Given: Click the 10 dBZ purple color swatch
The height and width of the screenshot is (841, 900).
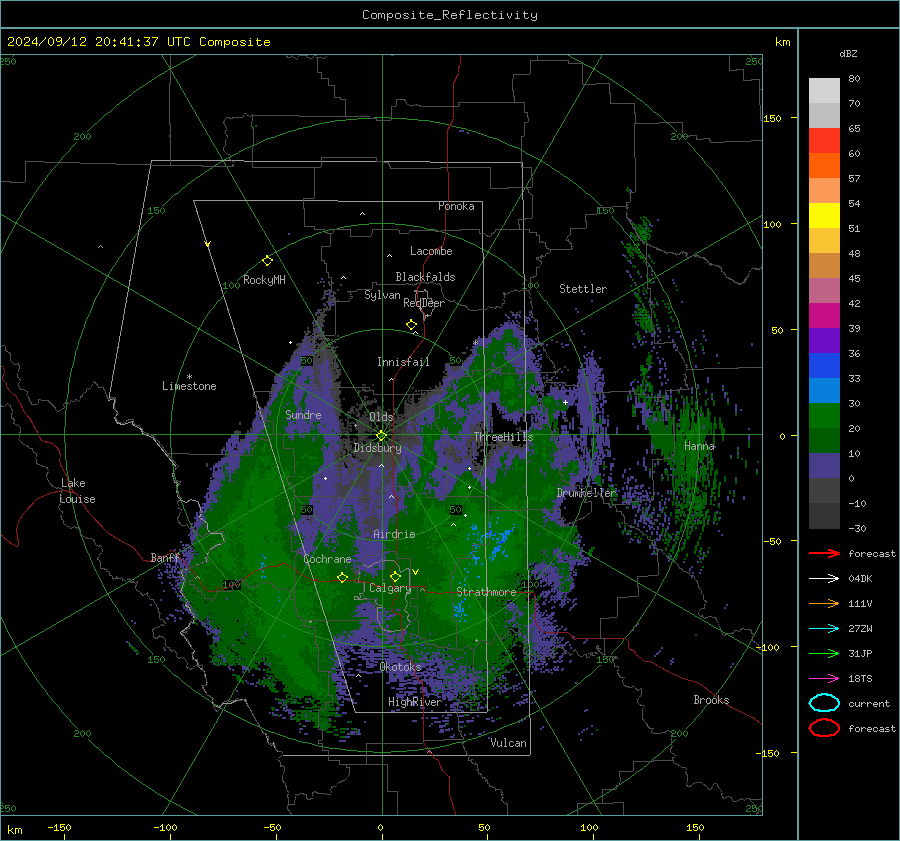Looking at the screenshot, I should coord(824,466).
